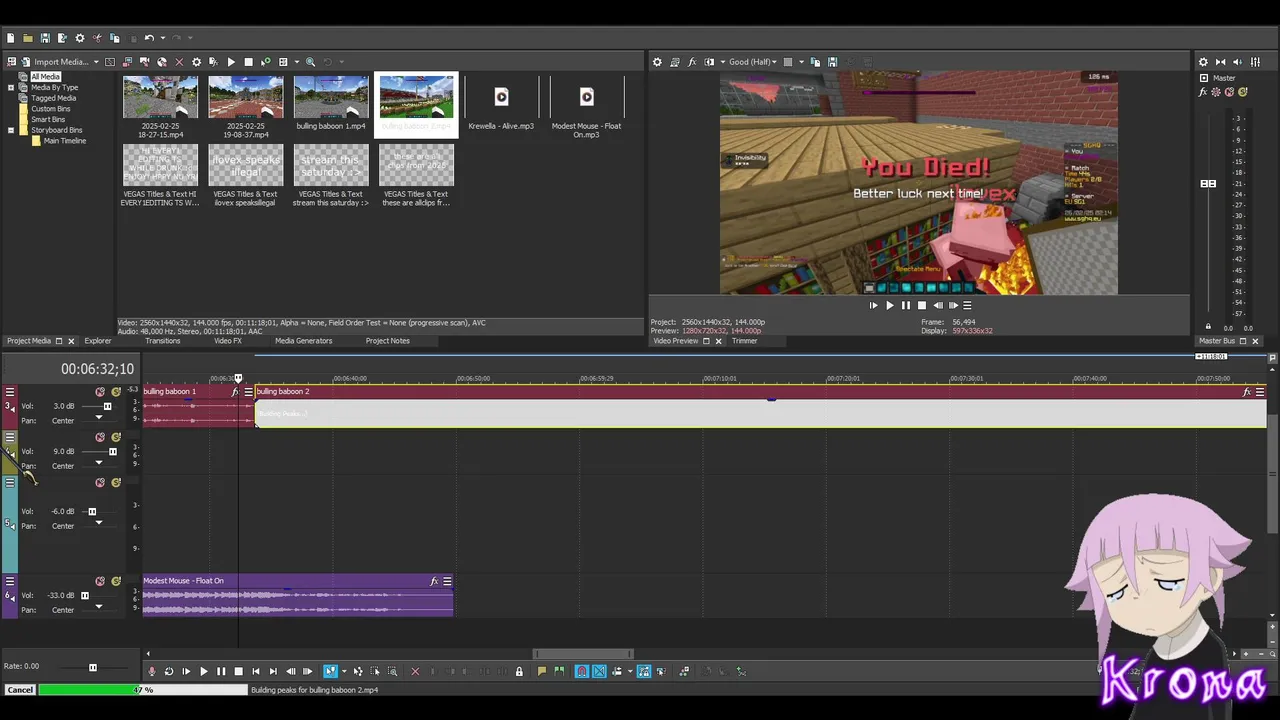This screenshot has height=720, width=1280.
Task: Open Video Output FX in preview toolbar
Action: coord(692,62)
